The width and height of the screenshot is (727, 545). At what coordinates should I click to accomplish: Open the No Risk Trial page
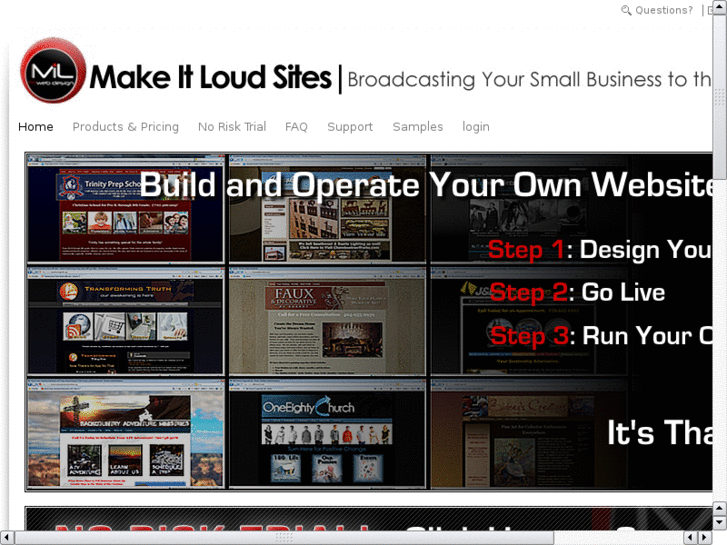pyautogui.click(x=232, y=127)
